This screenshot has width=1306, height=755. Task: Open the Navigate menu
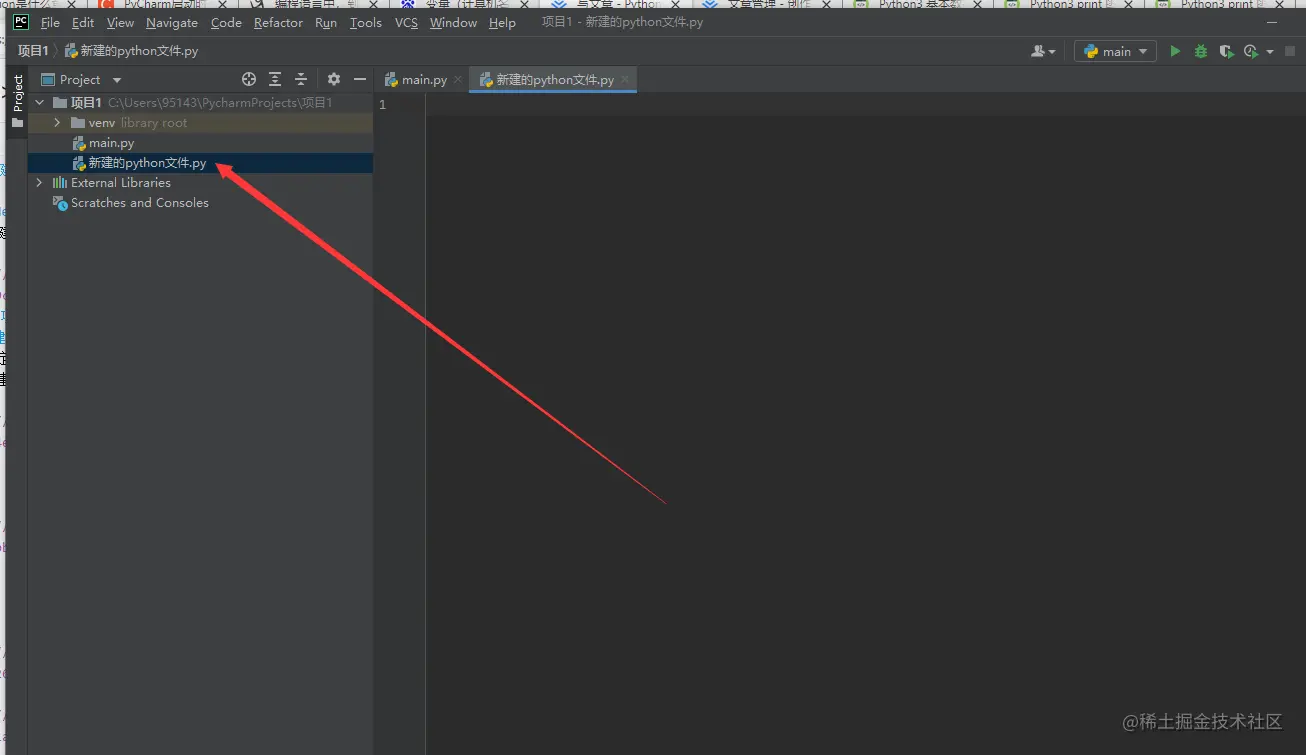[172, 22]
